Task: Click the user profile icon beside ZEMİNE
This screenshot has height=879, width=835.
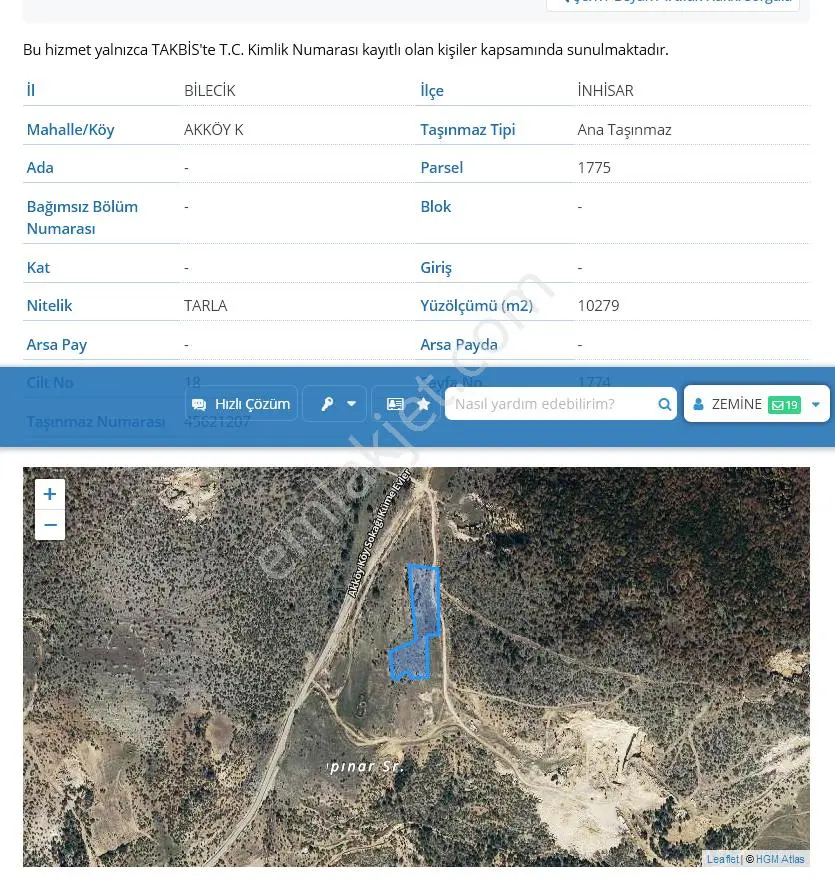Action: (x=698, y=404)
